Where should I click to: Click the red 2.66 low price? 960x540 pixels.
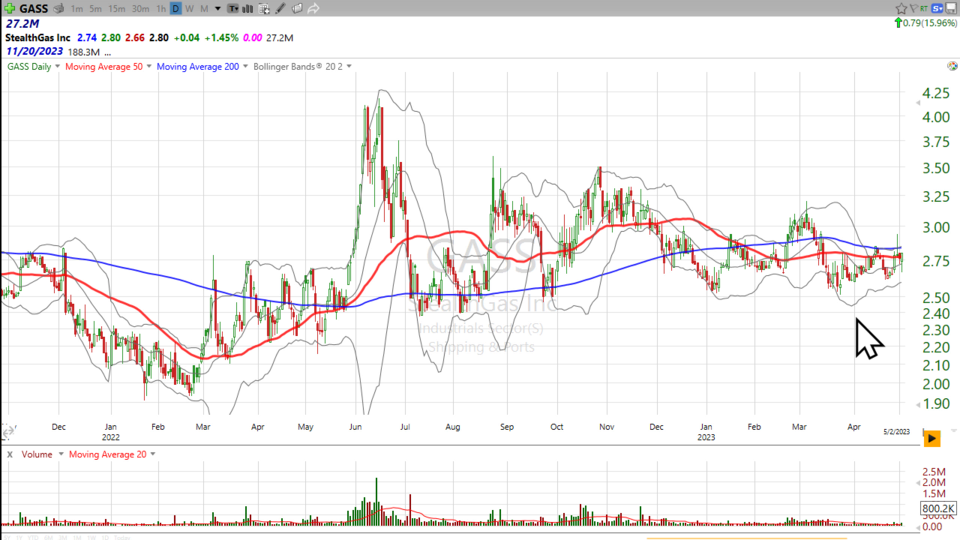(x=135, y=37)
